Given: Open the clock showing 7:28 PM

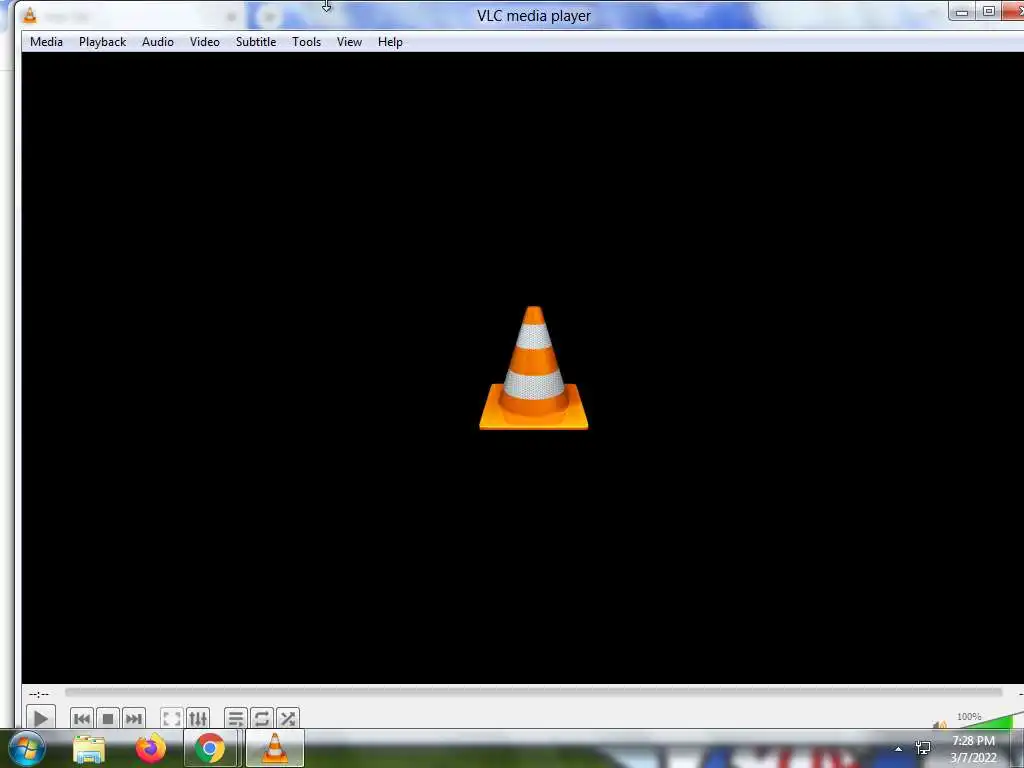Looking at the screenshot, I should point(973,748).
